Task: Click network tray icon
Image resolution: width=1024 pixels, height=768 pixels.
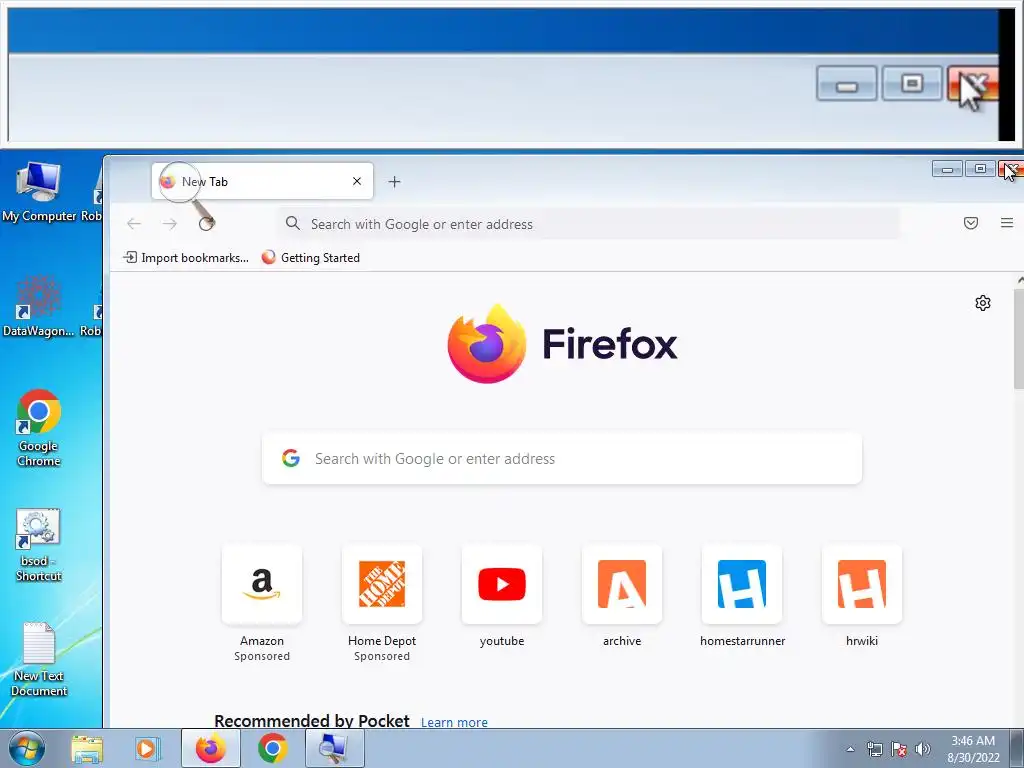Action: (874, 749)
